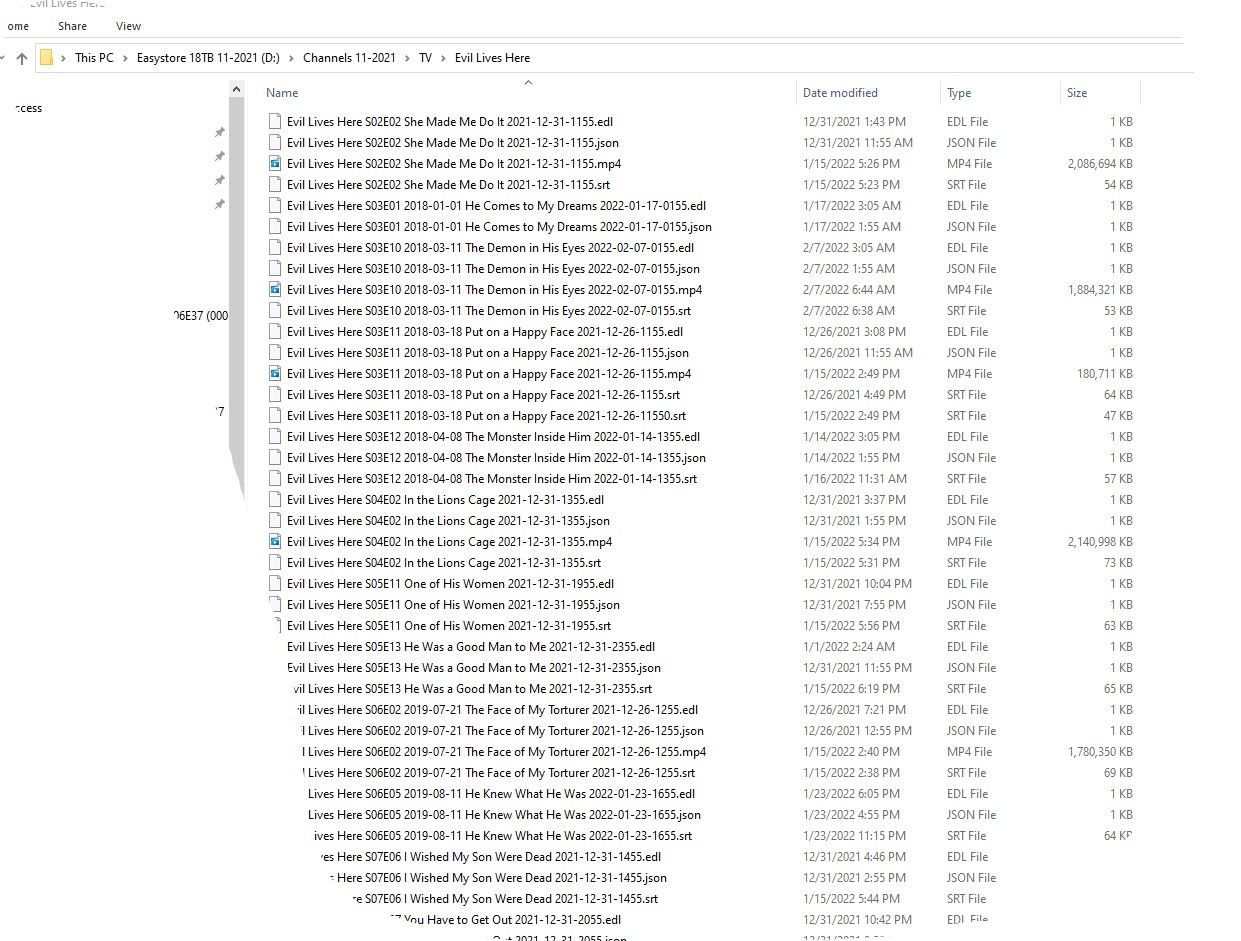Select S03E12 The Monster Inside Him .srt file name
The height and width of the screenshot is (941, 1241).
pyautogui.click(x=492, y=478)
